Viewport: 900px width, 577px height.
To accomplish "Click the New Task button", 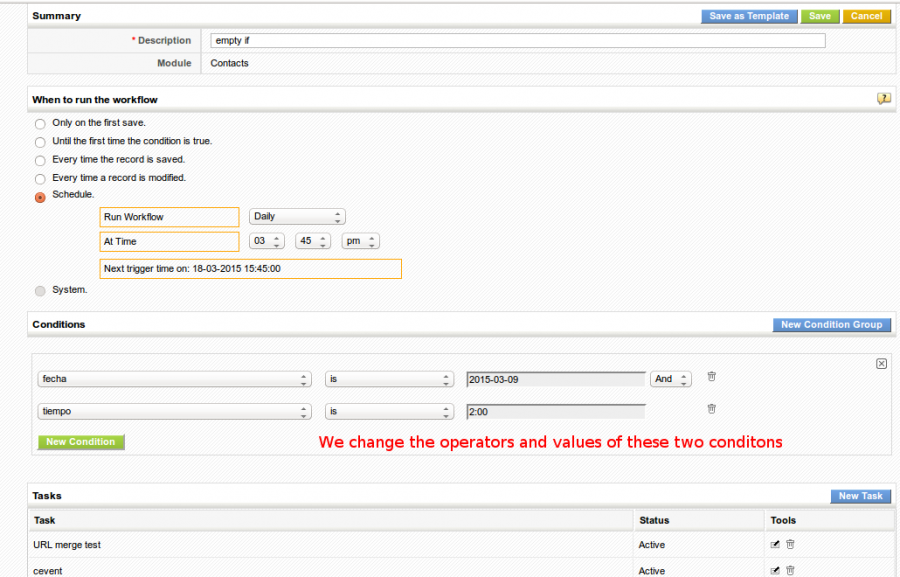I will point(860,496).
